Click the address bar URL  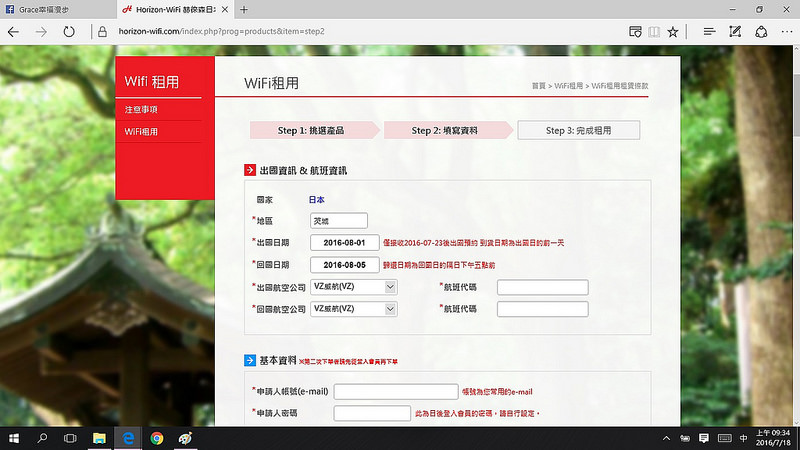(x=221, y=32)
